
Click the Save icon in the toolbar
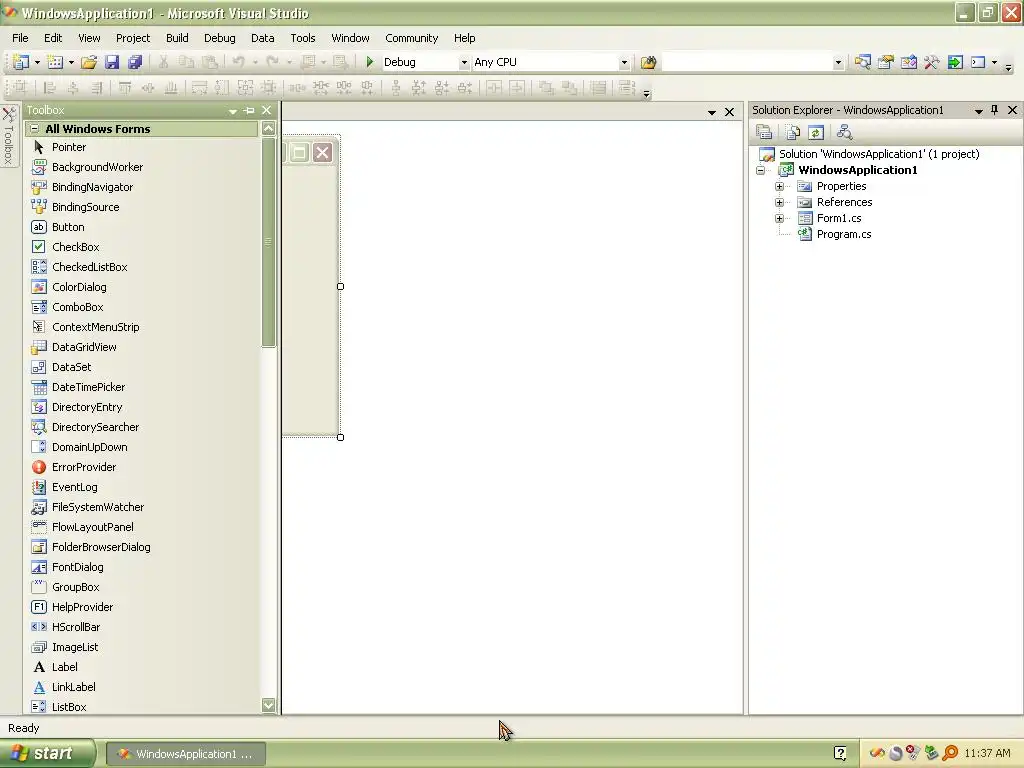pyautogui.click(x=112, y=62)
